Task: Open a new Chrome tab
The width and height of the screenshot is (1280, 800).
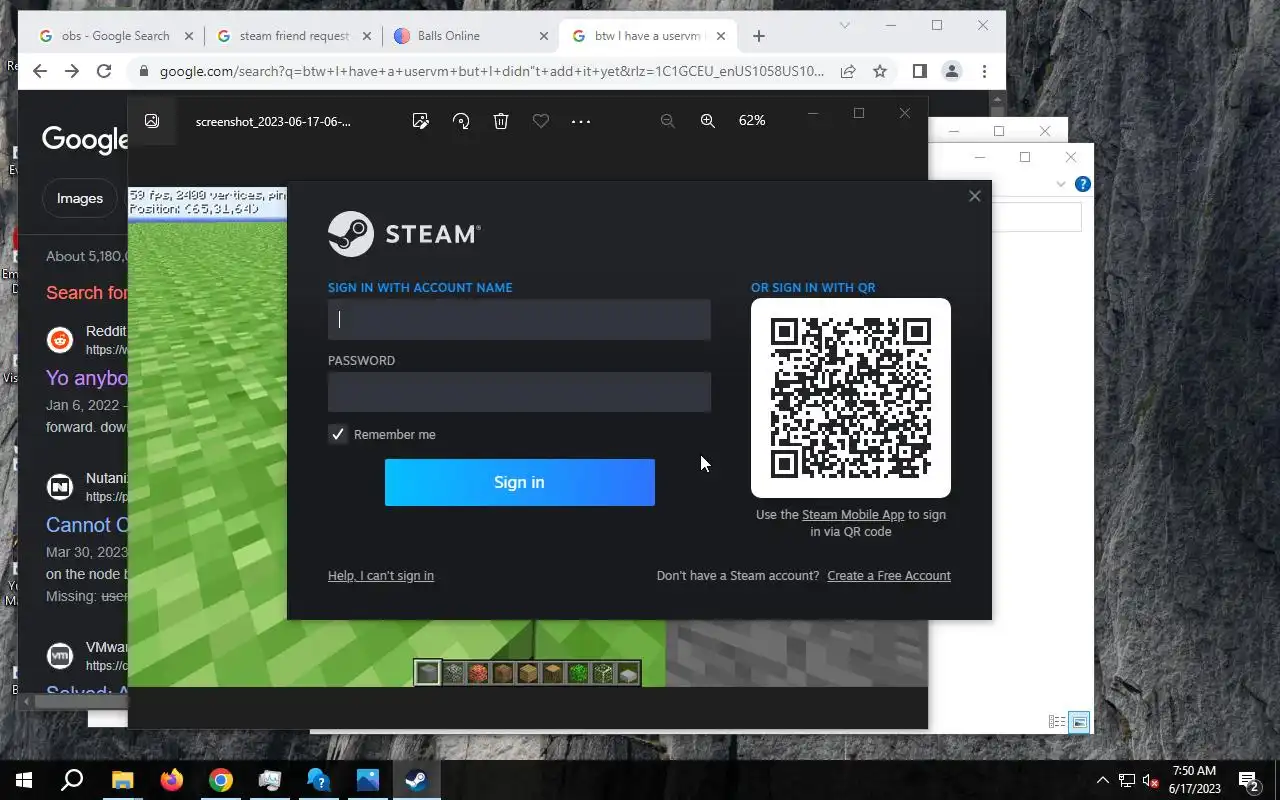Action: point(759,36)
